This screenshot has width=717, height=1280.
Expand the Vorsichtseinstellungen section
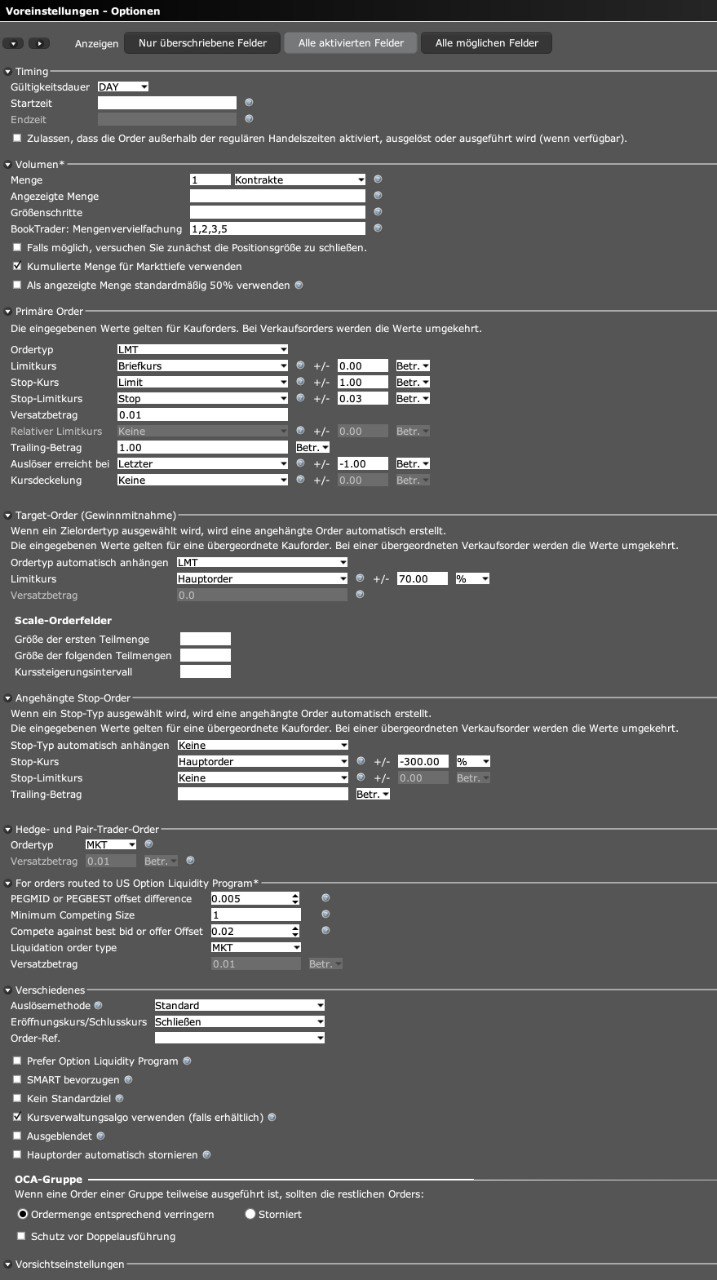(x=8, y=1264)
